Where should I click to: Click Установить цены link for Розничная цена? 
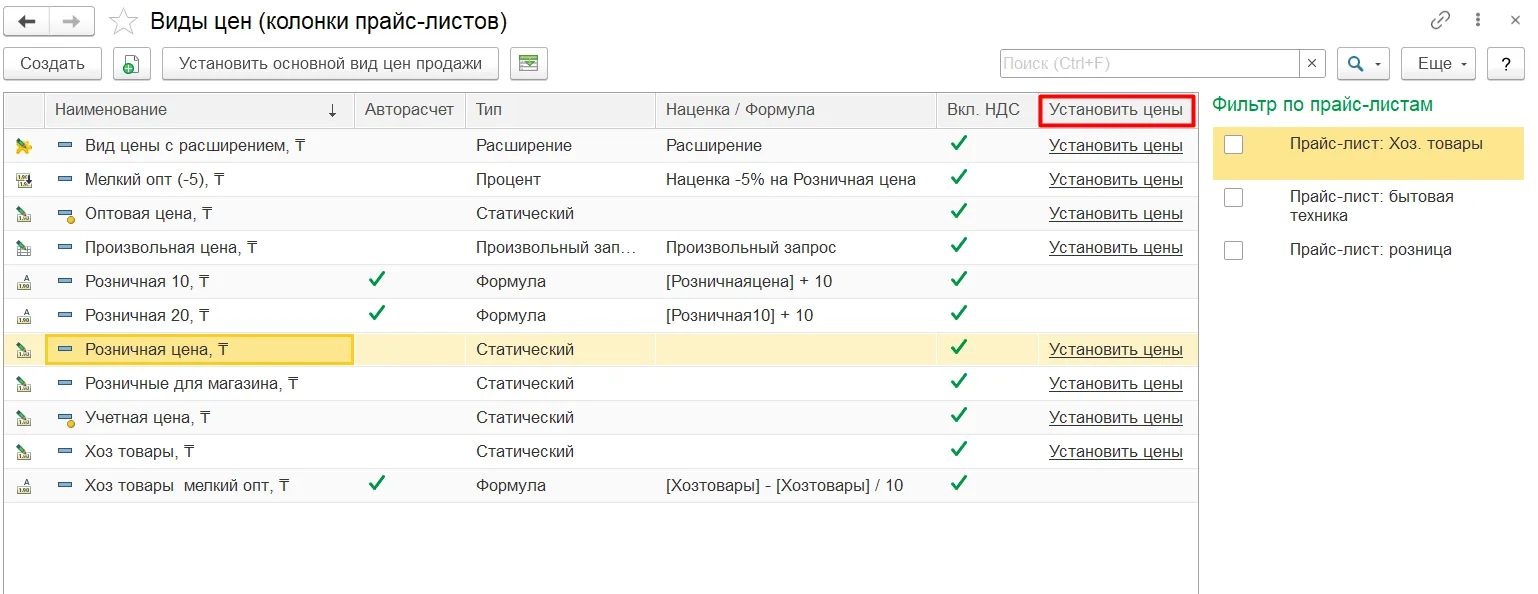click(x=1116, y=350)
